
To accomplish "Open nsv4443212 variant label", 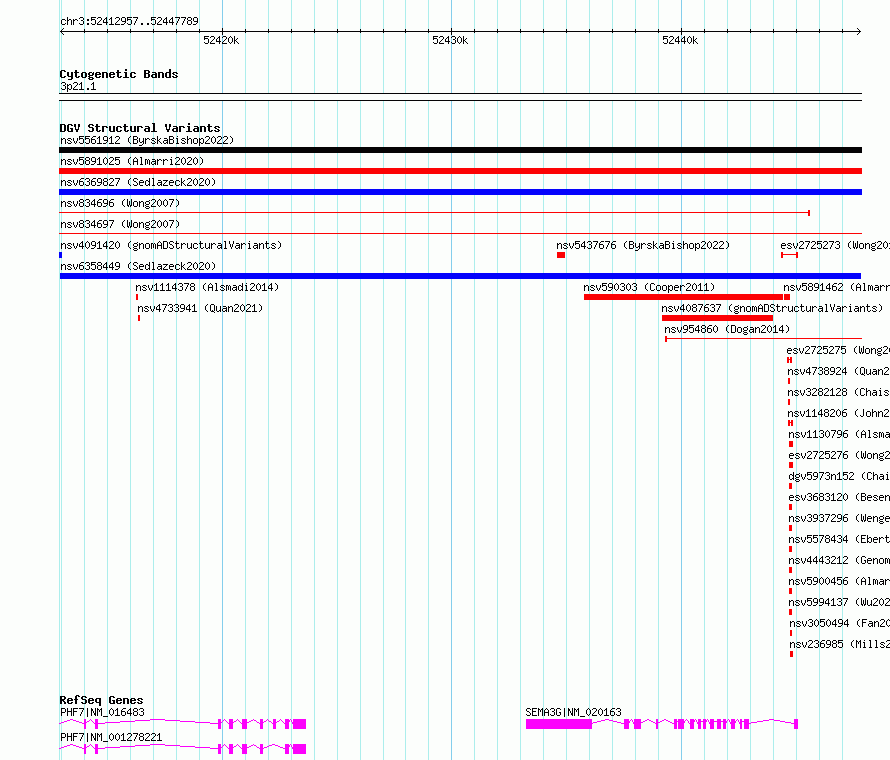I will pyautogui.click(x=839, y=560).
